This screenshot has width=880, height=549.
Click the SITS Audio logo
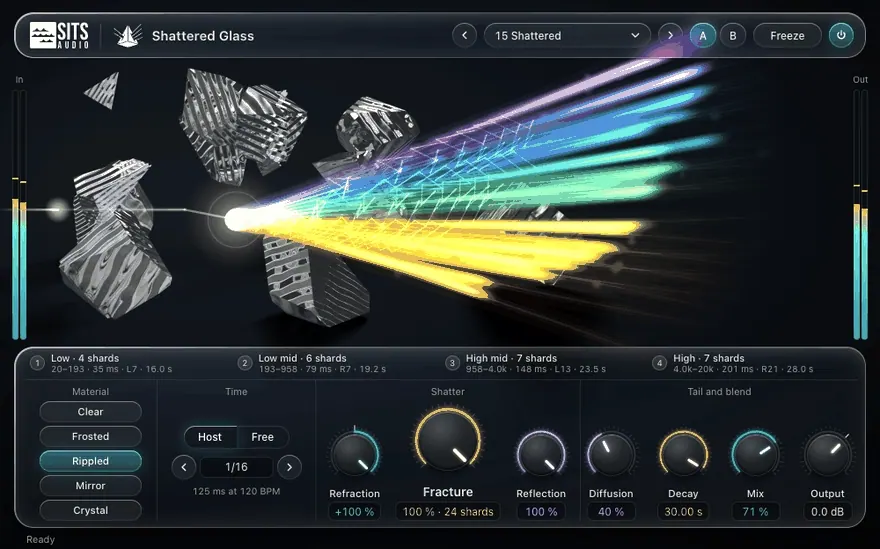tap(59, 35)
